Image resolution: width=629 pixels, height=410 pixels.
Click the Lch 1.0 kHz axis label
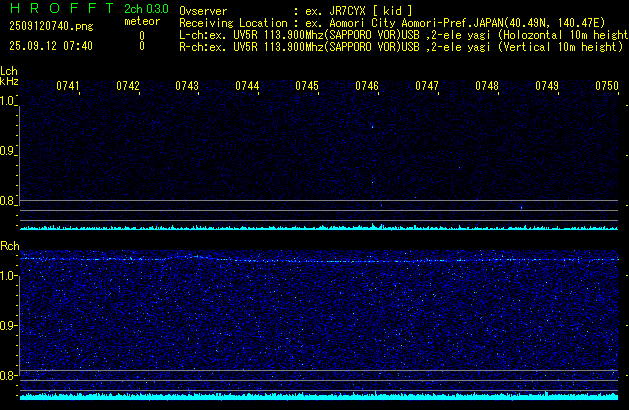tap(7, 101)
